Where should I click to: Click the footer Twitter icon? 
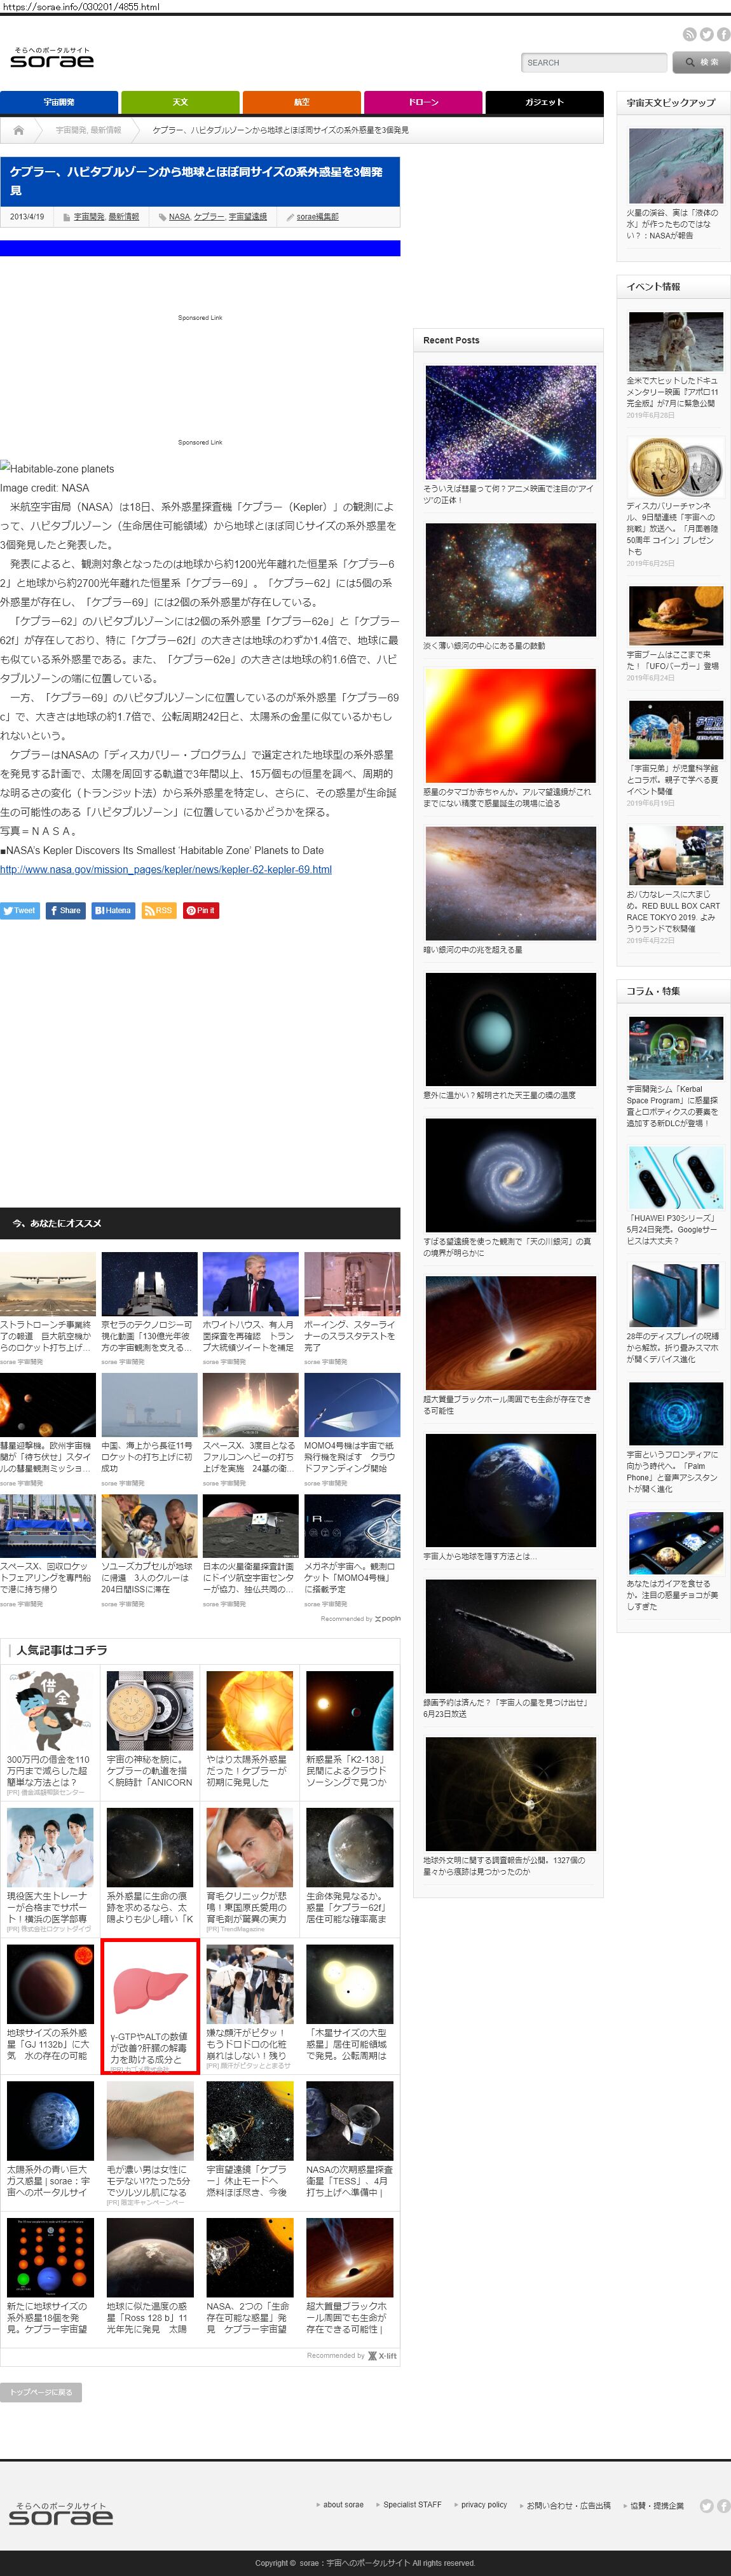[x=706, y=2506]
